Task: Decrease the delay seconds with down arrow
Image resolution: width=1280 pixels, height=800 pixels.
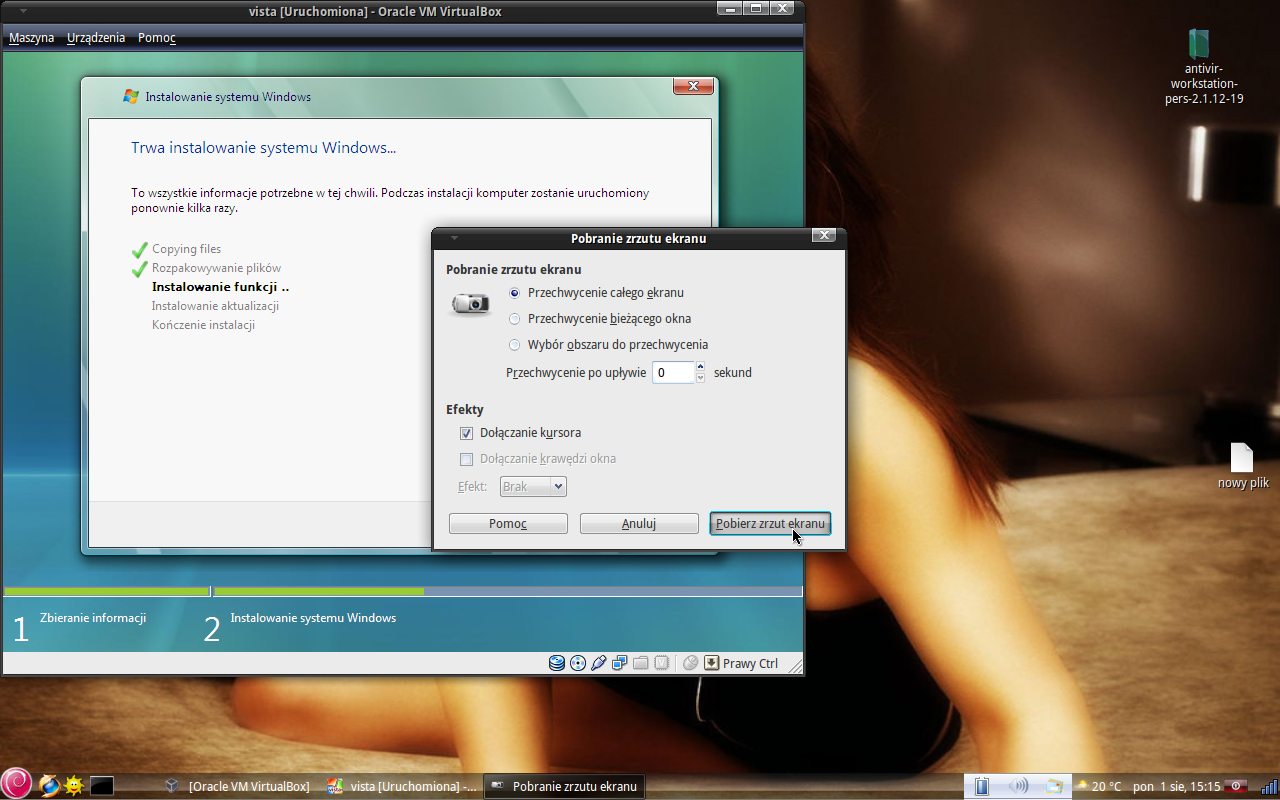Action: 700,378
